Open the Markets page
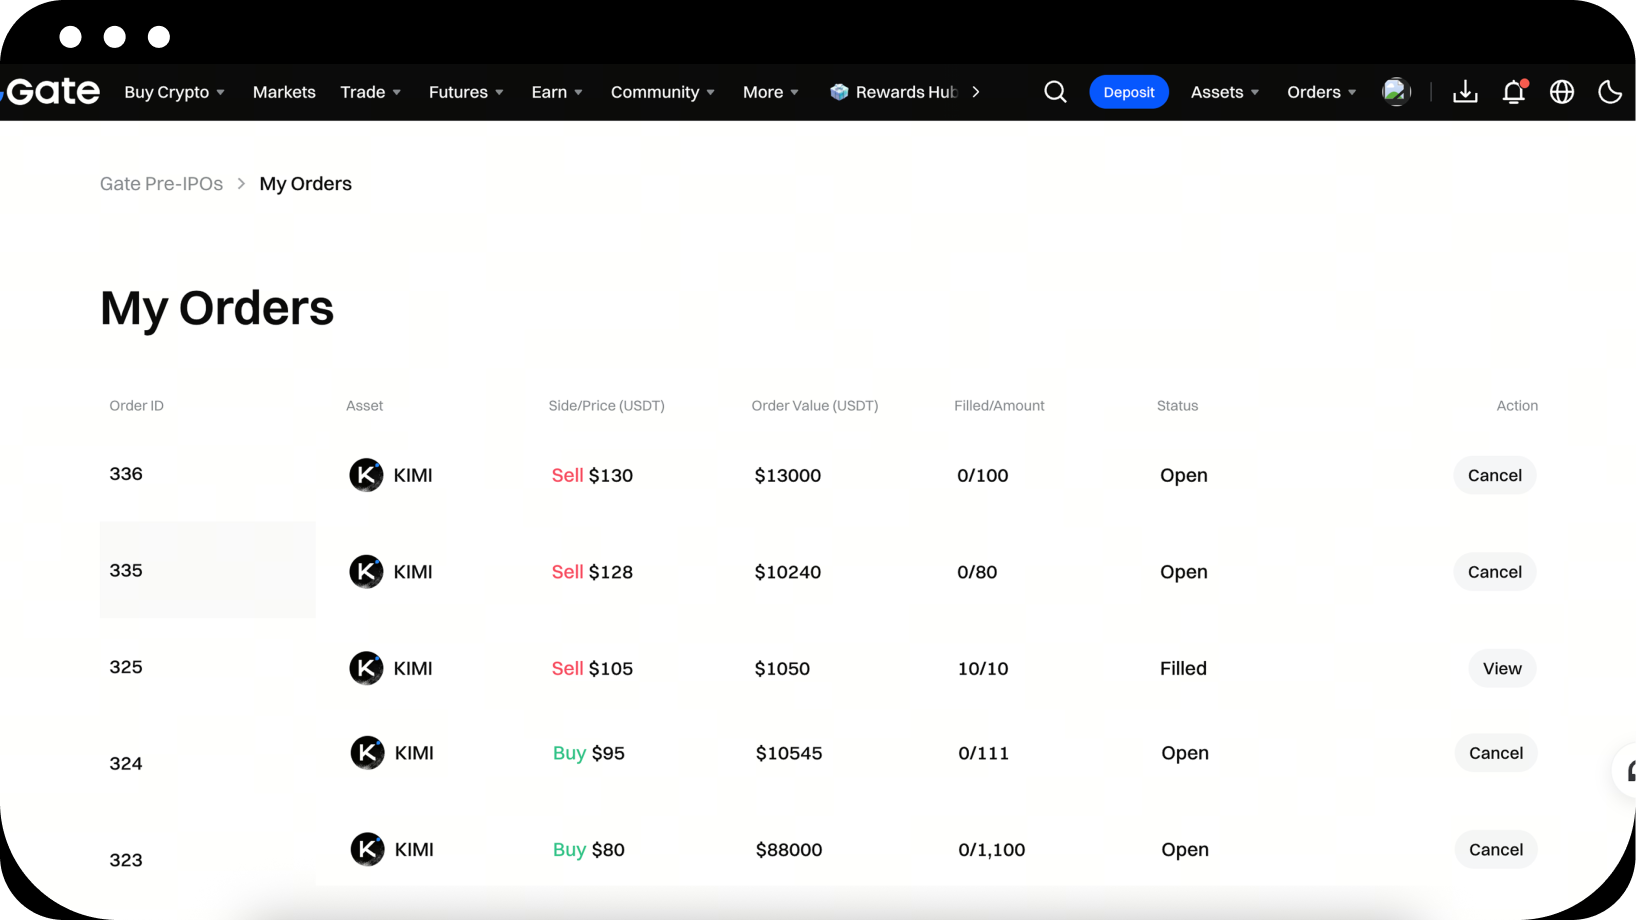This screenshot has height=920, width=1636. 284,92
